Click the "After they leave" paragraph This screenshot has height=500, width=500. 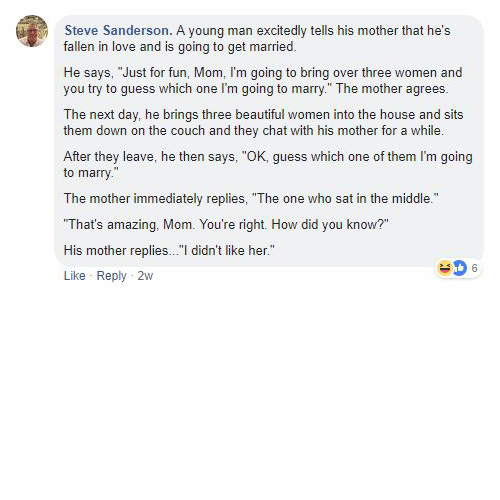268,164
